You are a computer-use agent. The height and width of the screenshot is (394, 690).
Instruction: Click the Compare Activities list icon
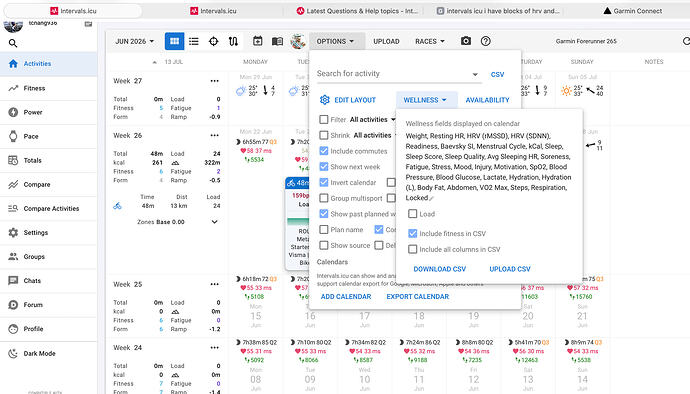(x=13, y=208)
